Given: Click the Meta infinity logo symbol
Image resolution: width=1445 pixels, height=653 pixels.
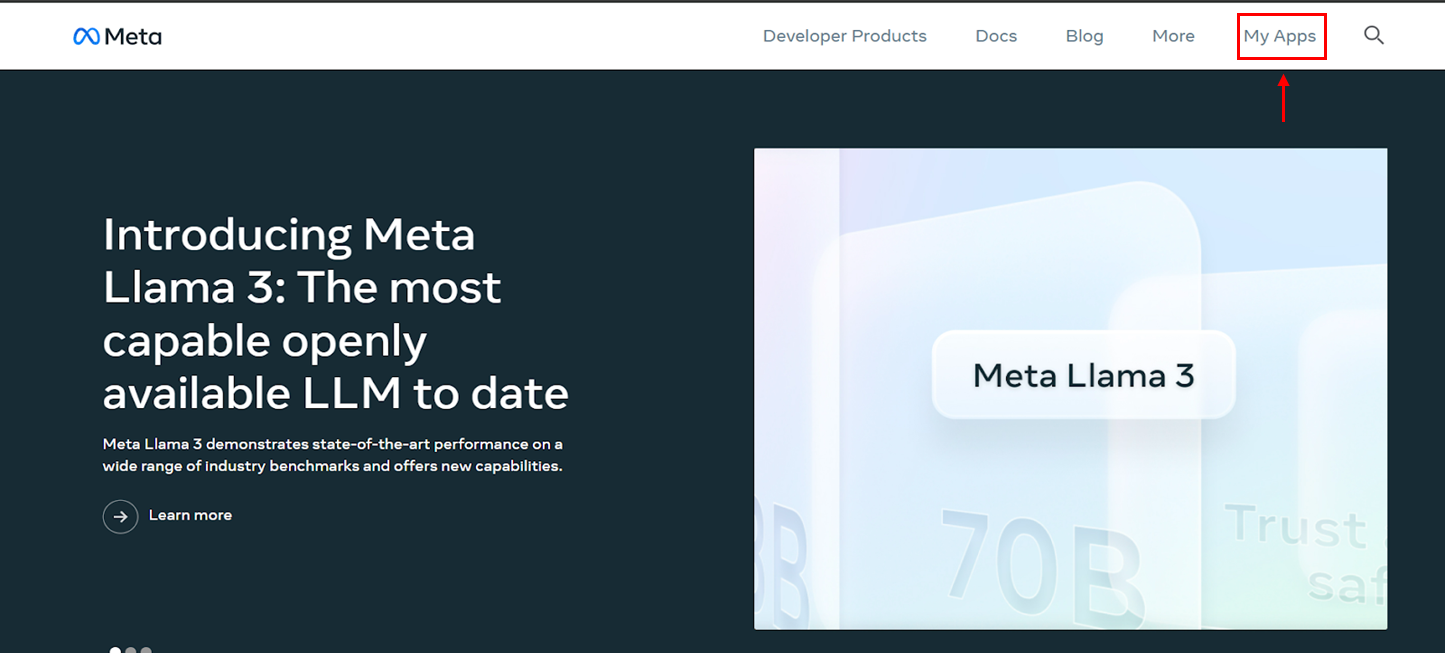Looking at the screenshot, I should (x=86, y=36).
